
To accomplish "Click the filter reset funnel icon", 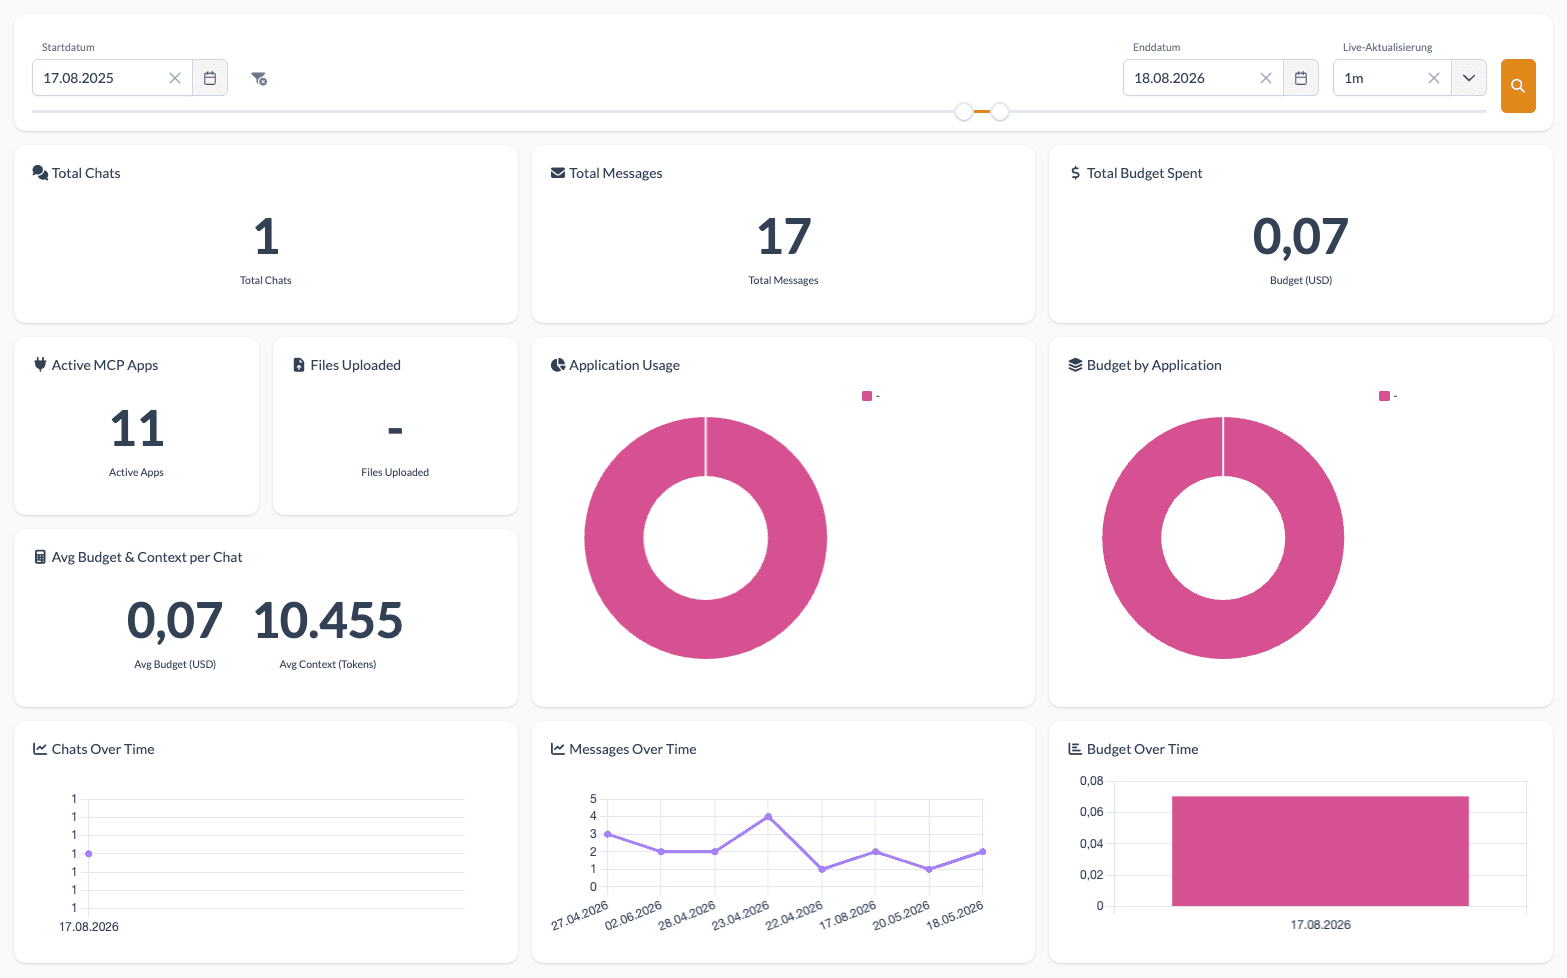I will (259, 78).
